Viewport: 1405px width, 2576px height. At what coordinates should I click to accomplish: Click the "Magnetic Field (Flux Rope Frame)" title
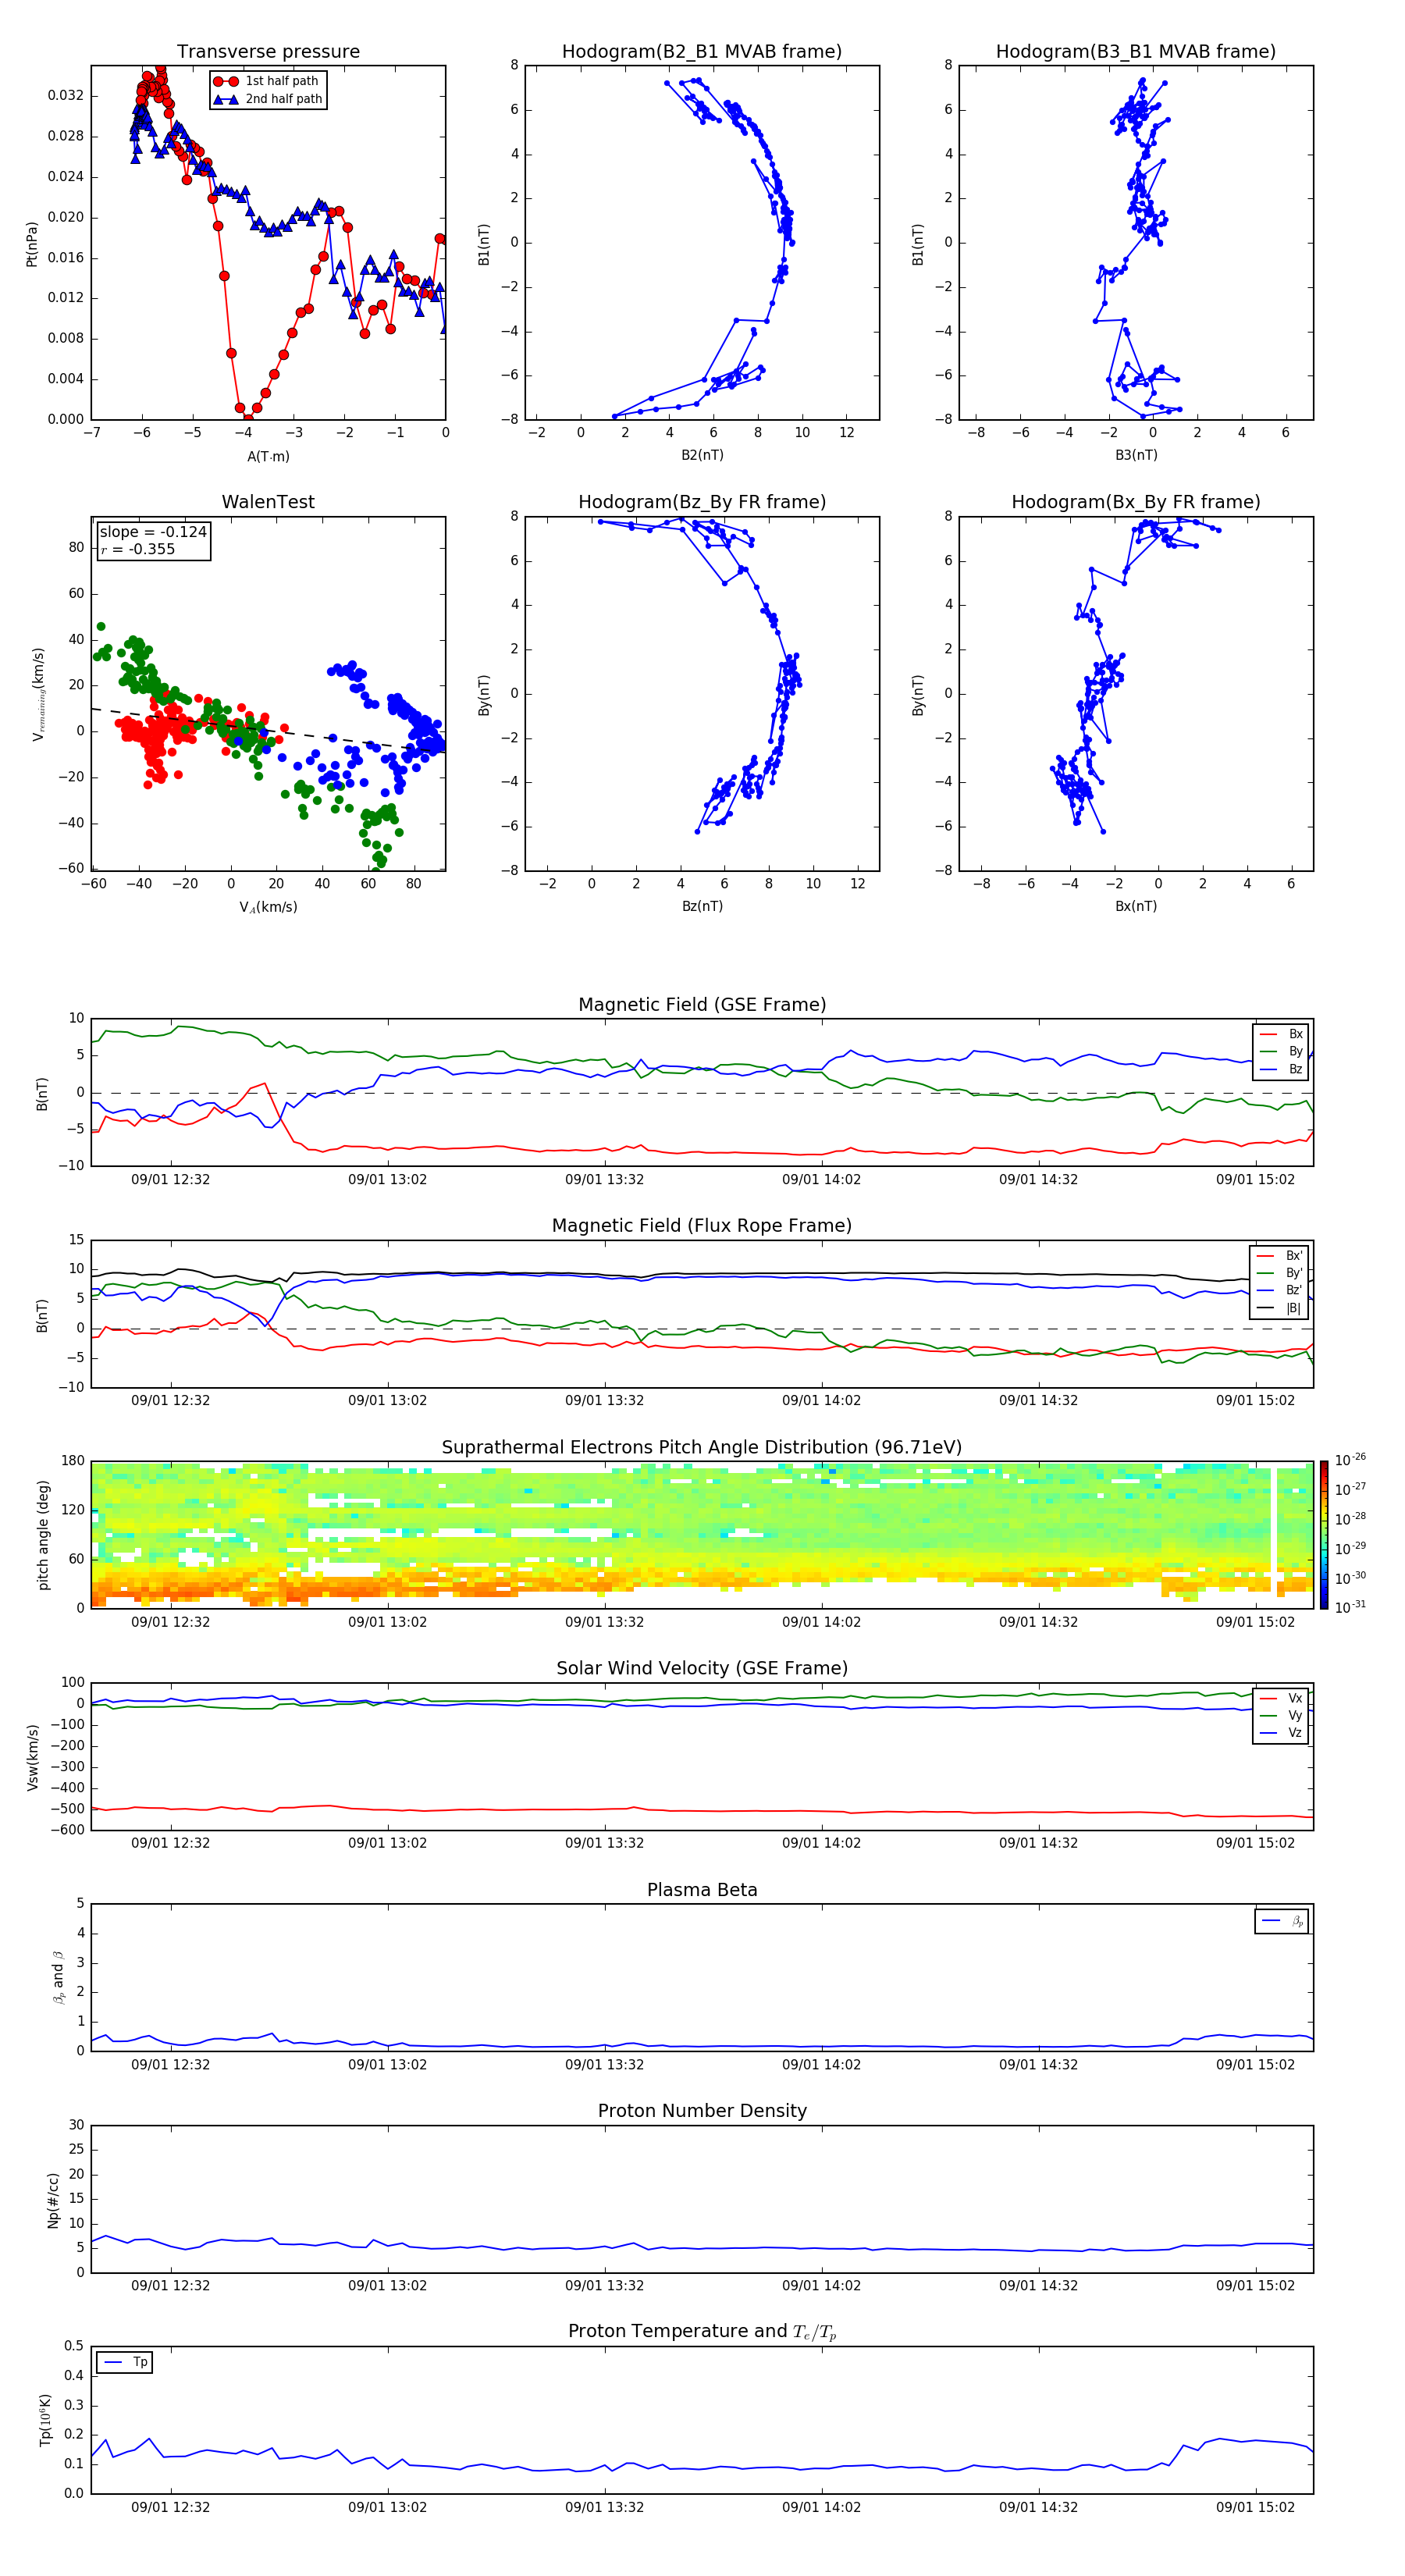coord(702,1226)
